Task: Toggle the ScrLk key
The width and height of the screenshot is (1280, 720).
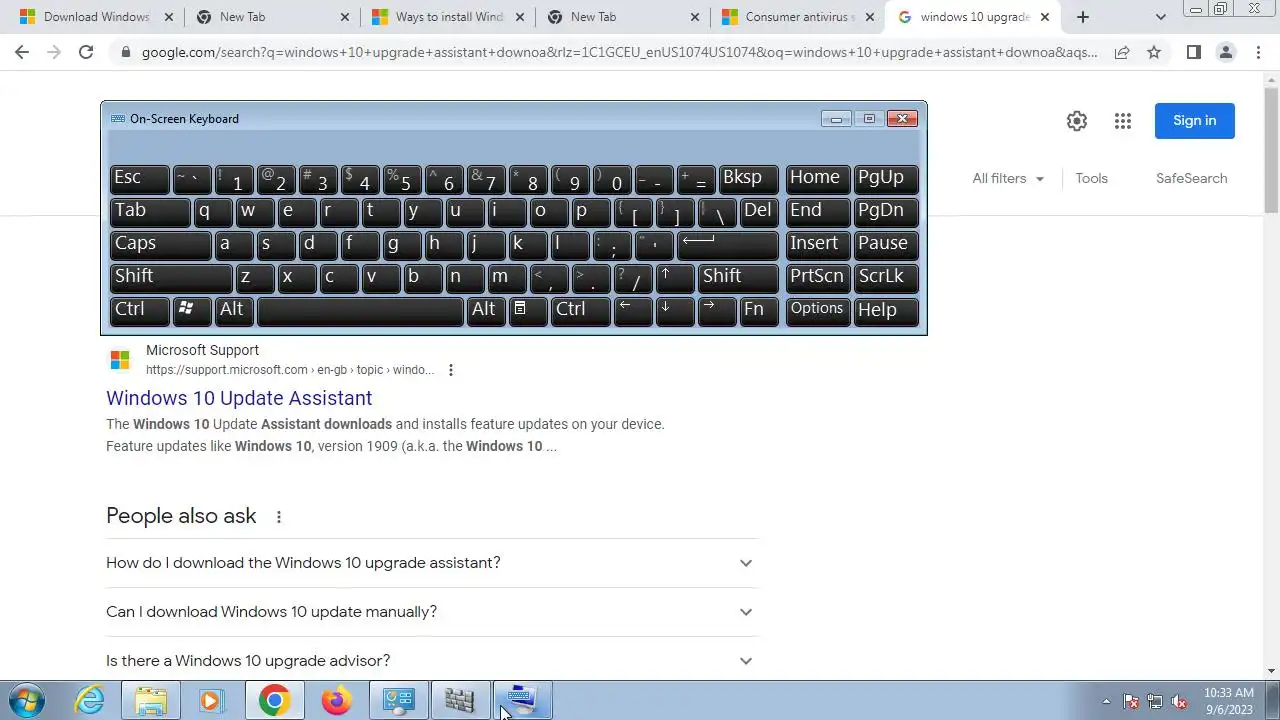Action: (886, 278)
